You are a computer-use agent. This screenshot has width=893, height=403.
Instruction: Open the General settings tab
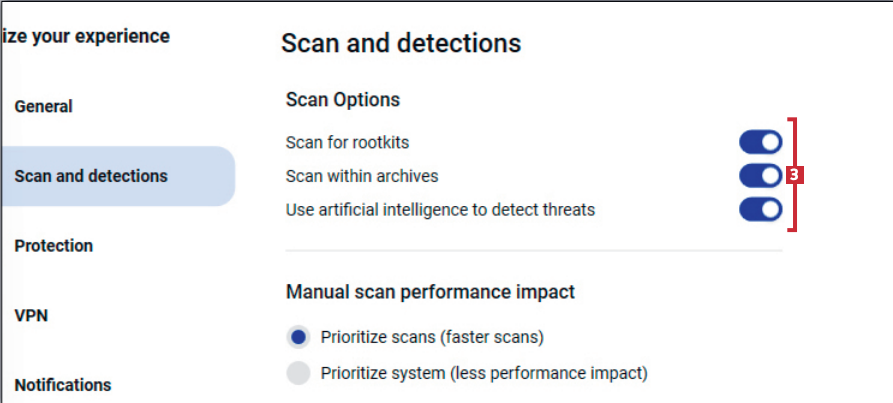pos(44,106)
